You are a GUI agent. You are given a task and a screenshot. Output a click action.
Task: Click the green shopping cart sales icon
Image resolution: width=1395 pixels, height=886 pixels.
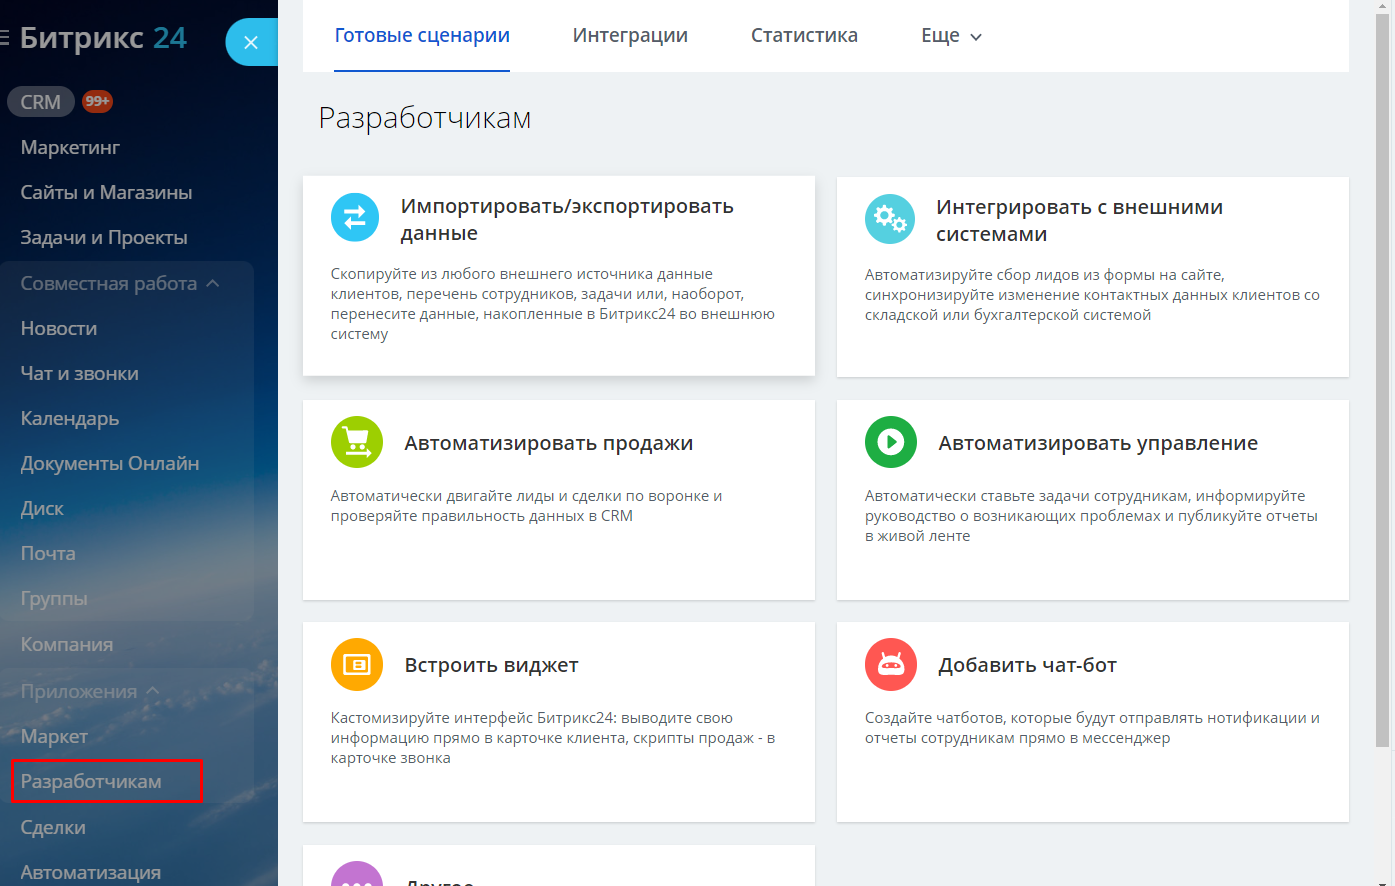(x=356, y=442)
